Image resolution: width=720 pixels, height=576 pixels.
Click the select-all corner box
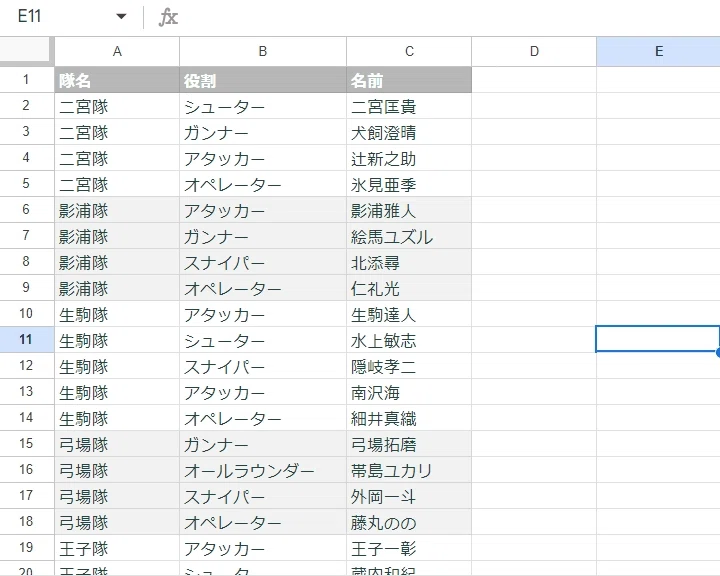pos(25,50)
